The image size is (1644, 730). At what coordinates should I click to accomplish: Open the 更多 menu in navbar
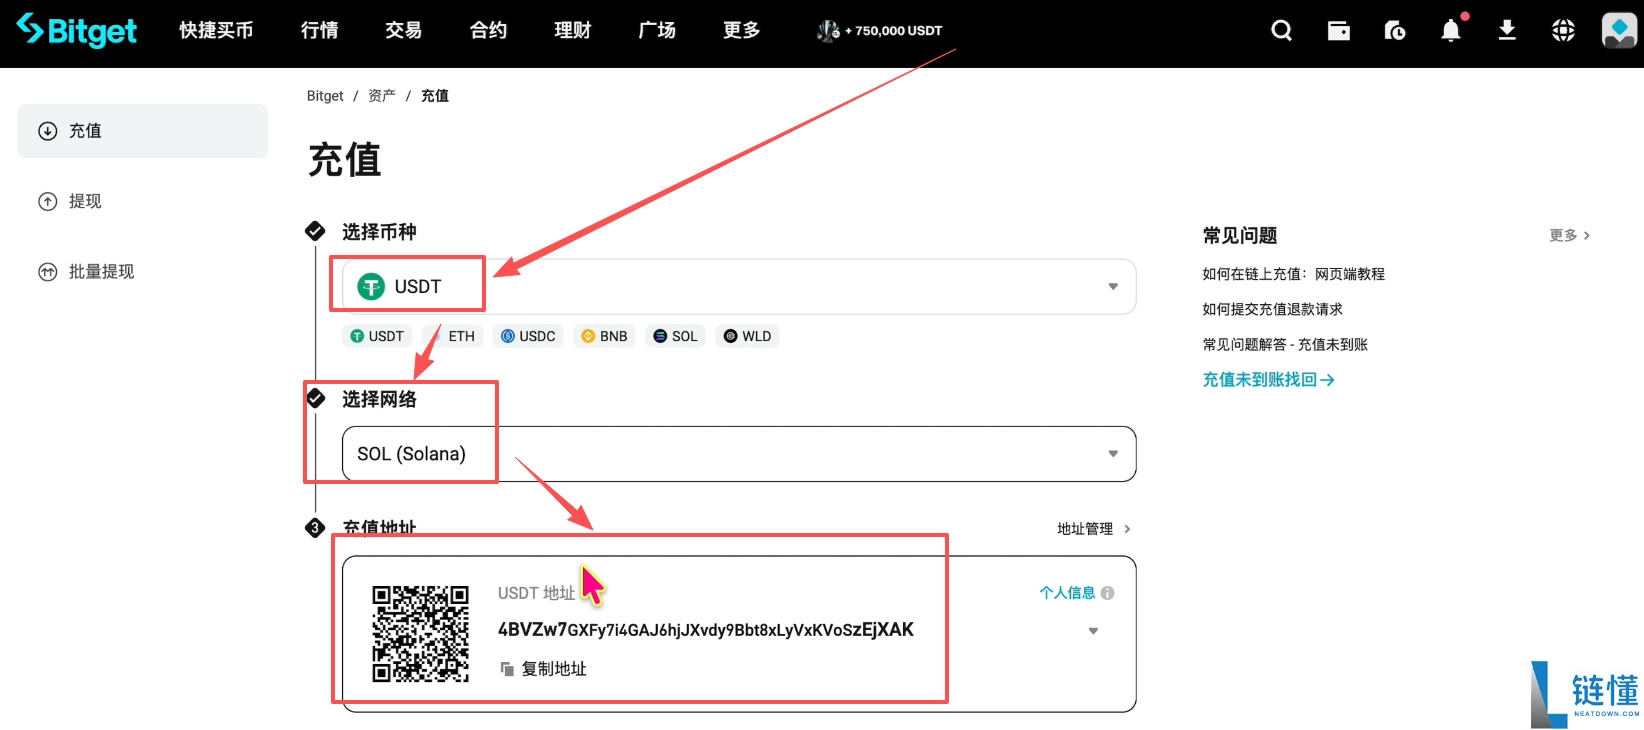coord(742,31)
